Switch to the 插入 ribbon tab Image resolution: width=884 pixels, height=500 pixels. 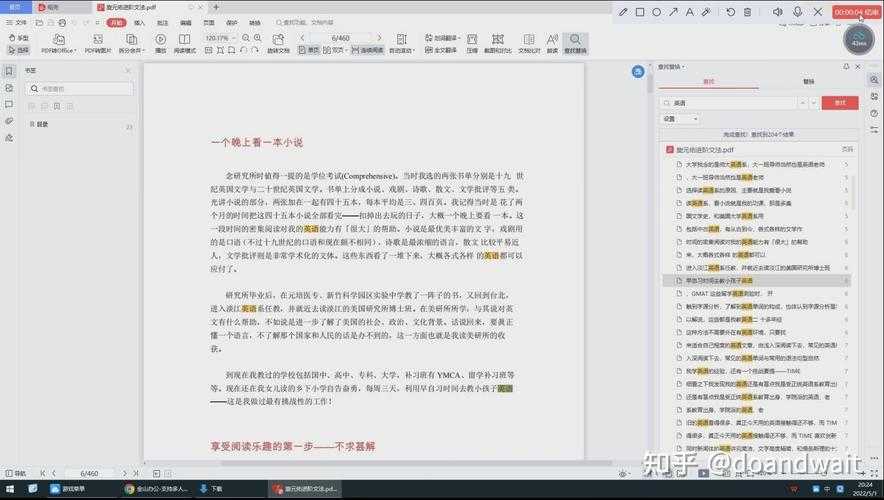(x=139, y=23)
